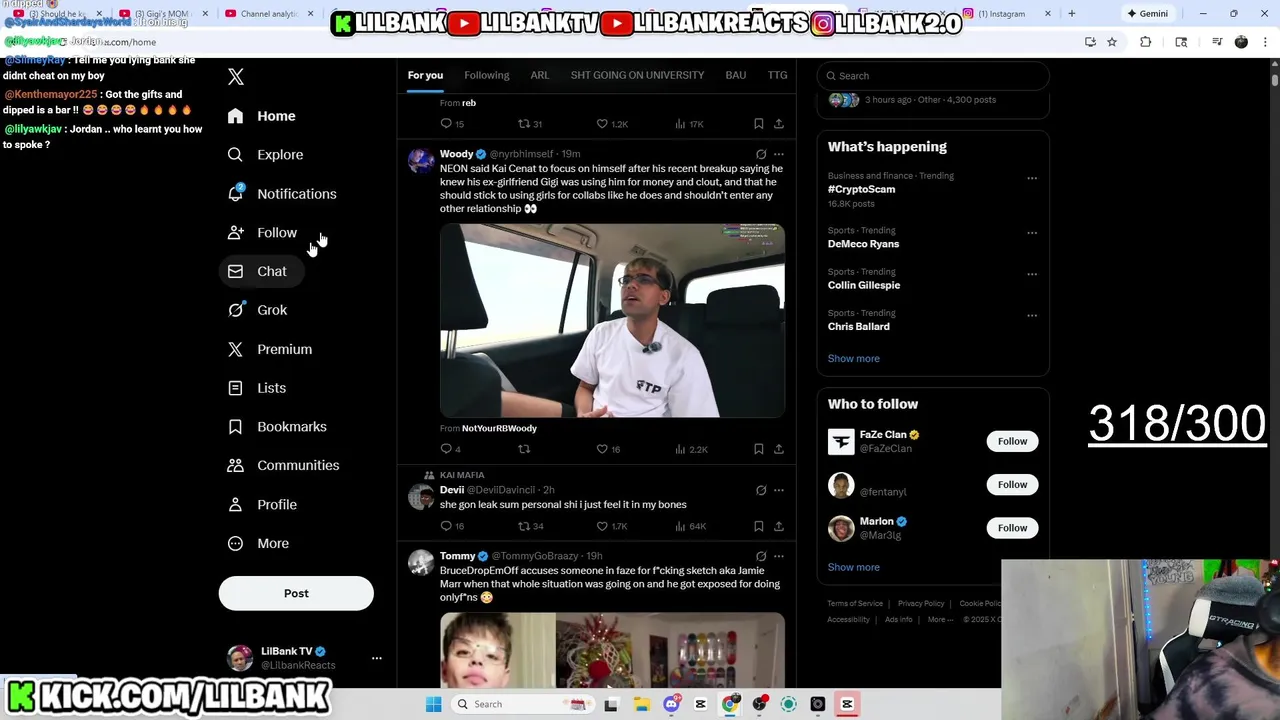Image resolution: width=1280 pixels, height=720 pixels.
Task: Open the #CryptoScam trend
Action: [861, 189]
